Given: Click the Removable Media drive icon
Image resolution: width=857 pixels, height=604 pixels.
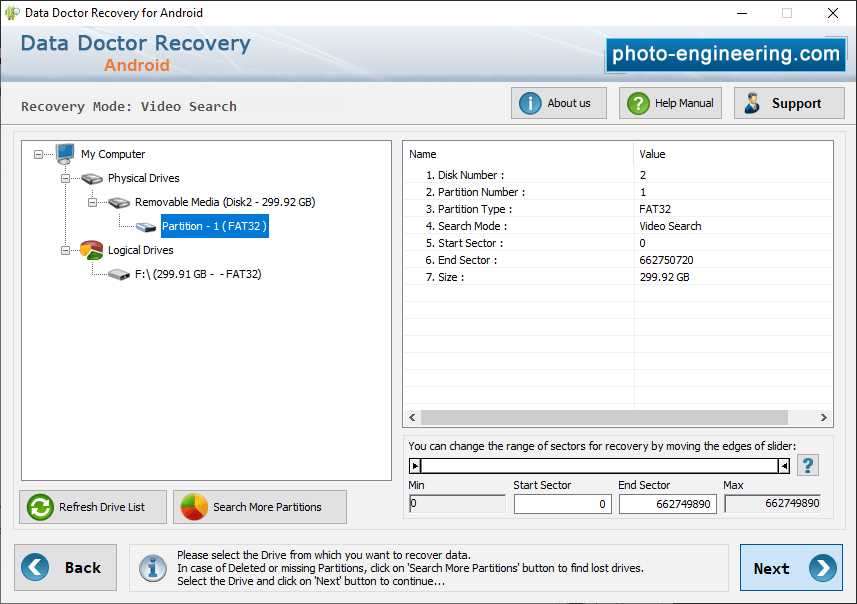Looking at the screenshot, I should coord(119,203).
